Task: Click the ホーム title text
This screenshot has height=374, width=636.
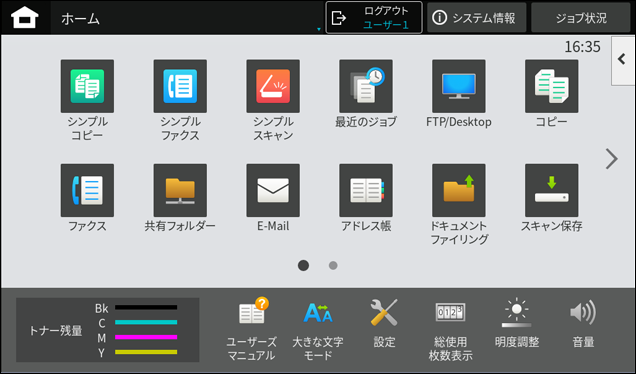Action: pyautogui.click(x=80, y=19)
